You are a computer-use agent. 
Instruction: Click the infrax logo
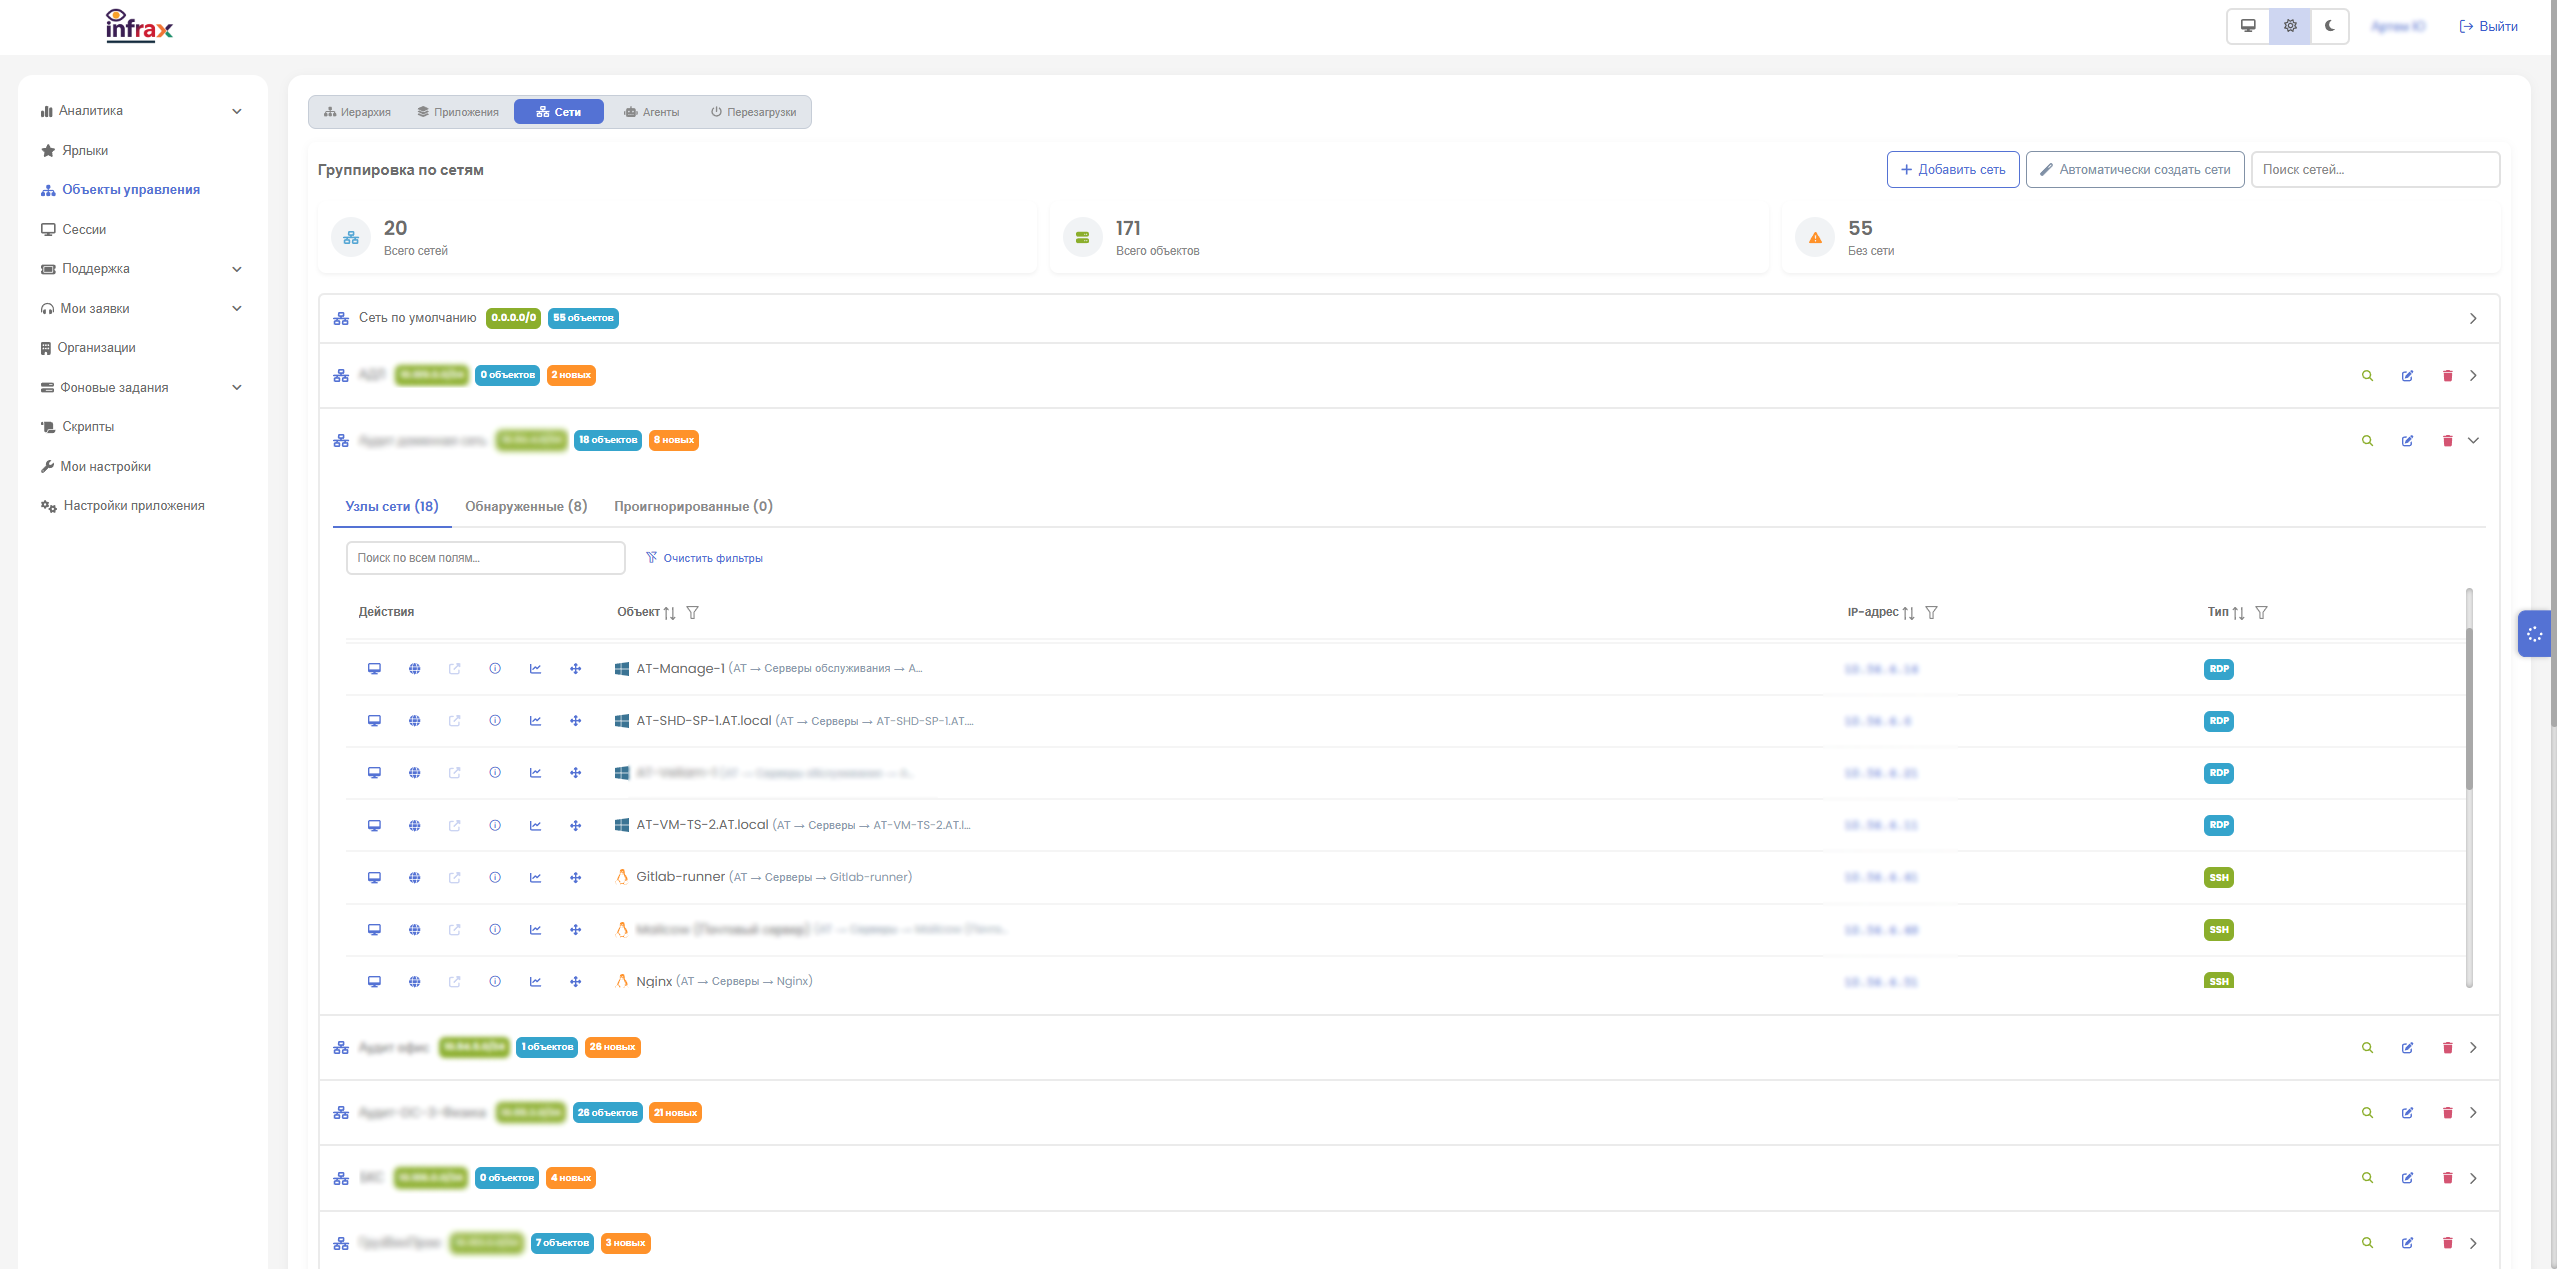pos(139,26)
